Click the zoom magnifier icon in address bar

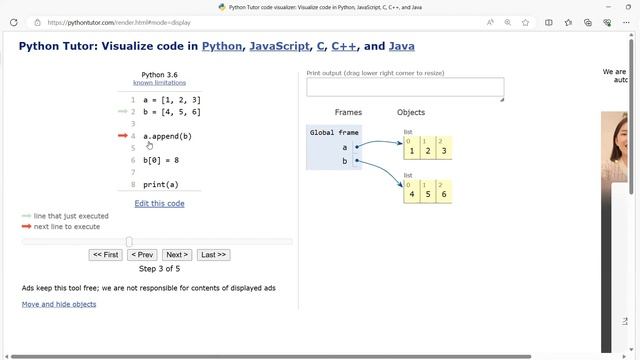(508, 22)
